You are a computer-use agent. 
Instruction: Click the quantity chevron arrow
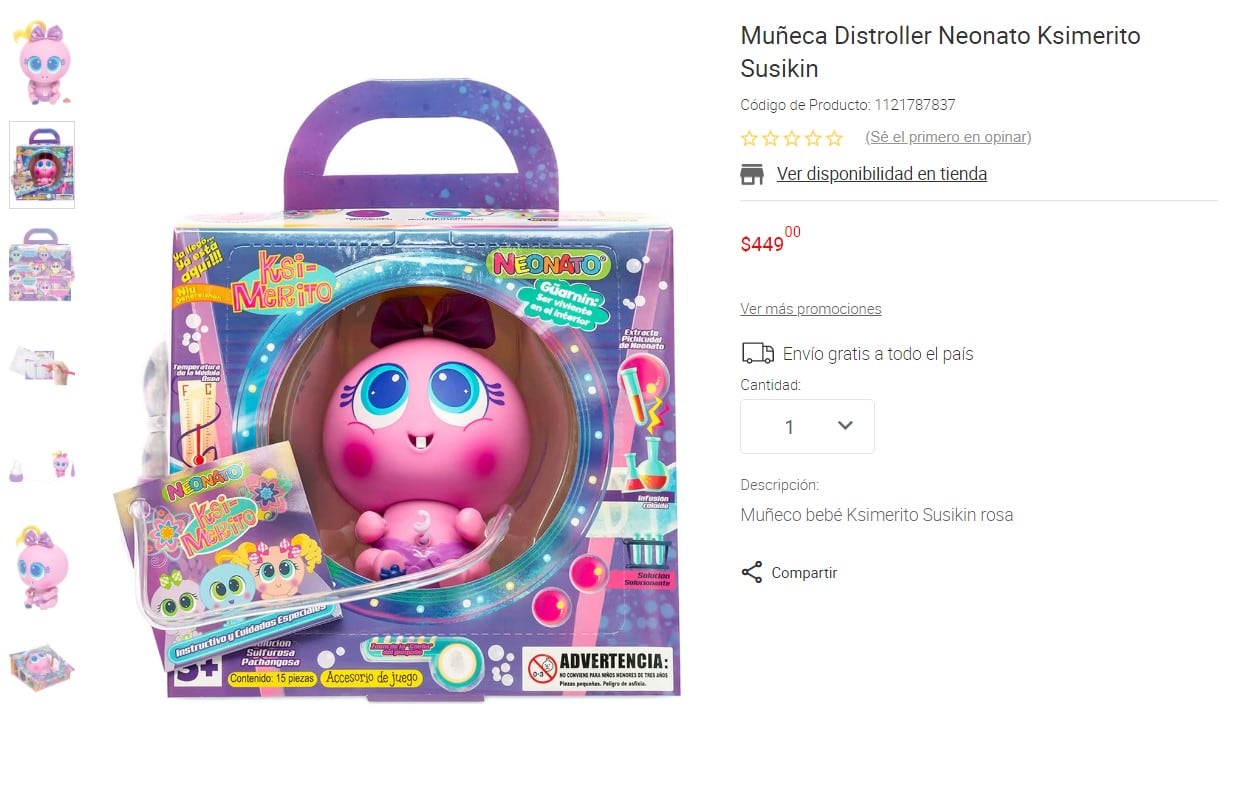point(845,426)
